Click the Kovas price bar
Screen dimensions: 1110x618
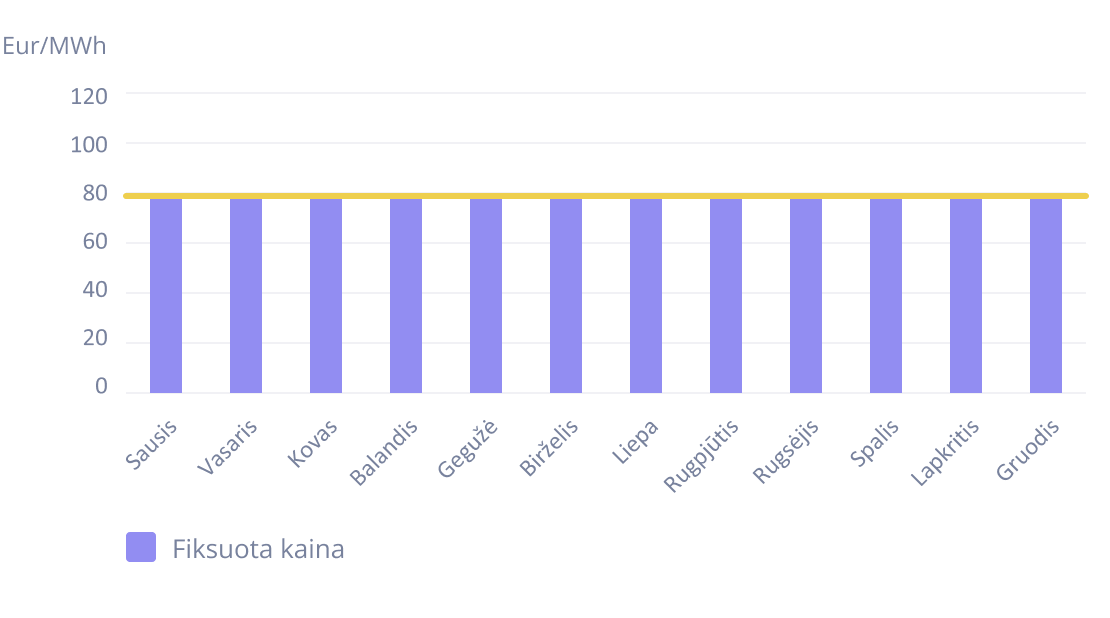[x=326, y=295]
